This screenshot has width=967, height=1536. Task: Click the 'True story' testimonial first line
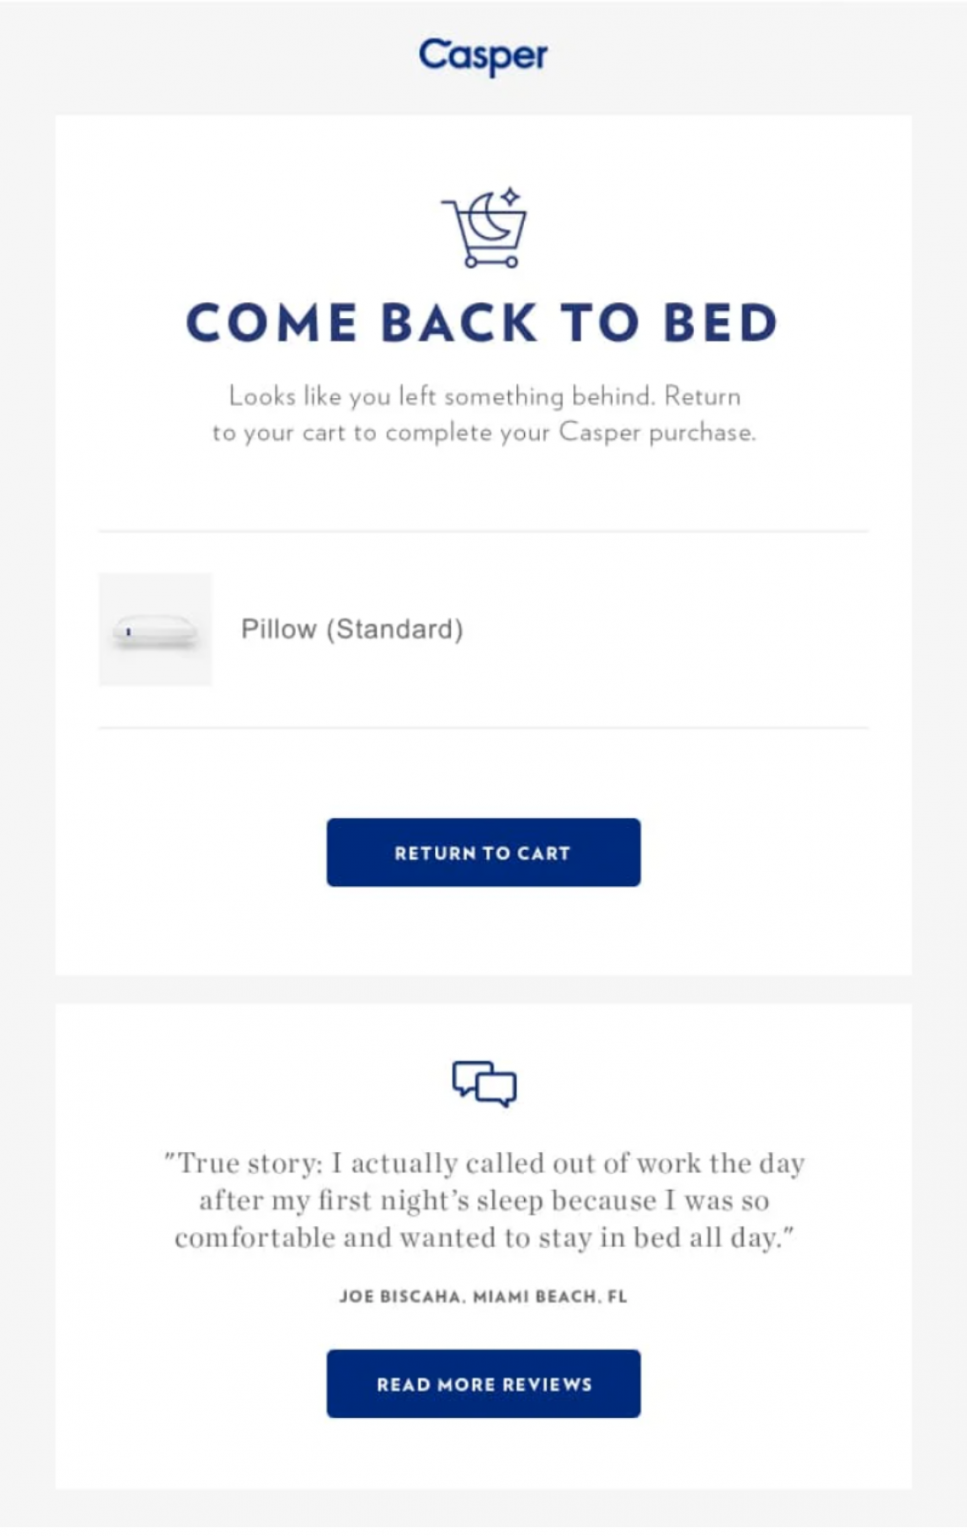coord(484,1163)
